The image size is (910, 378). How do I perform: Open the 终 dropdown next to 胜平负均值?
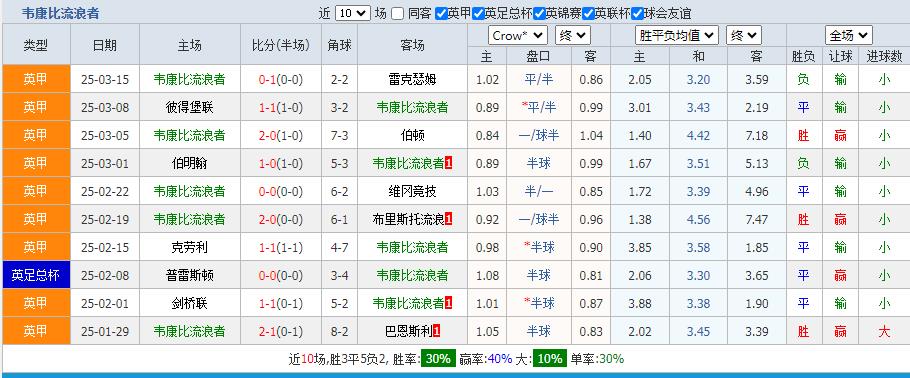743,35
